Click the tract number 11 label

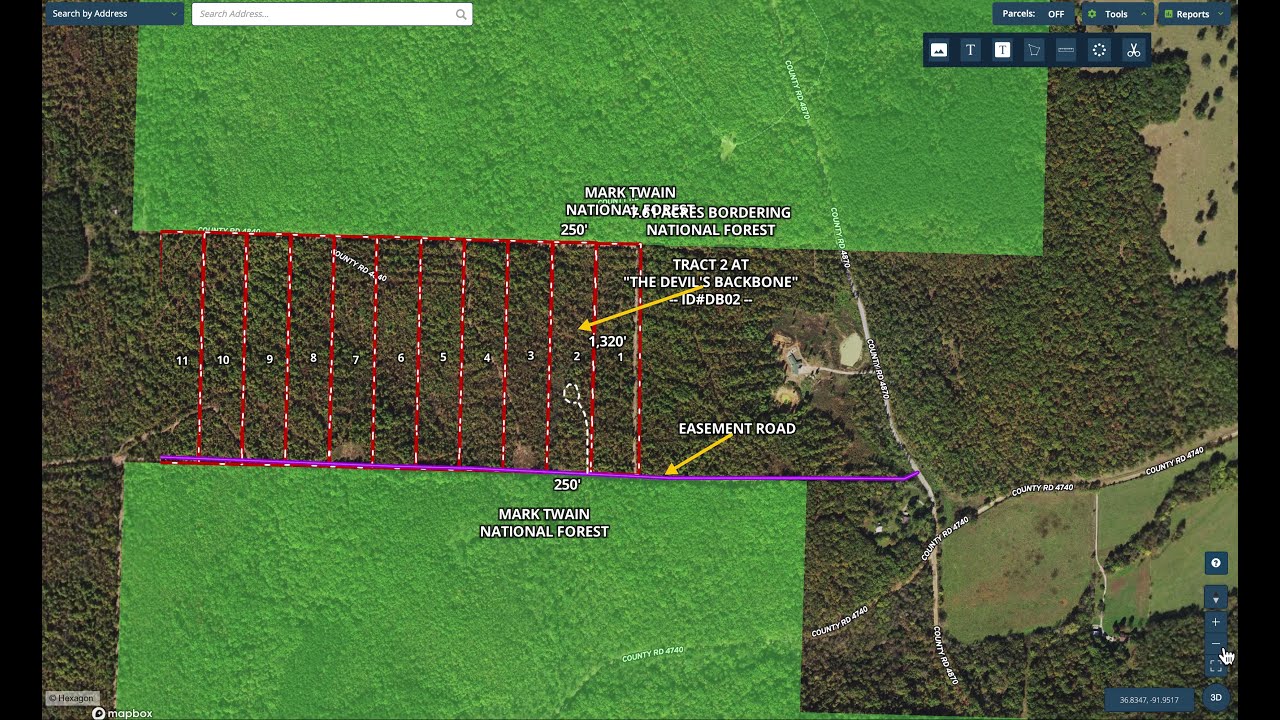pyautogui.click(x=182, y=360)
